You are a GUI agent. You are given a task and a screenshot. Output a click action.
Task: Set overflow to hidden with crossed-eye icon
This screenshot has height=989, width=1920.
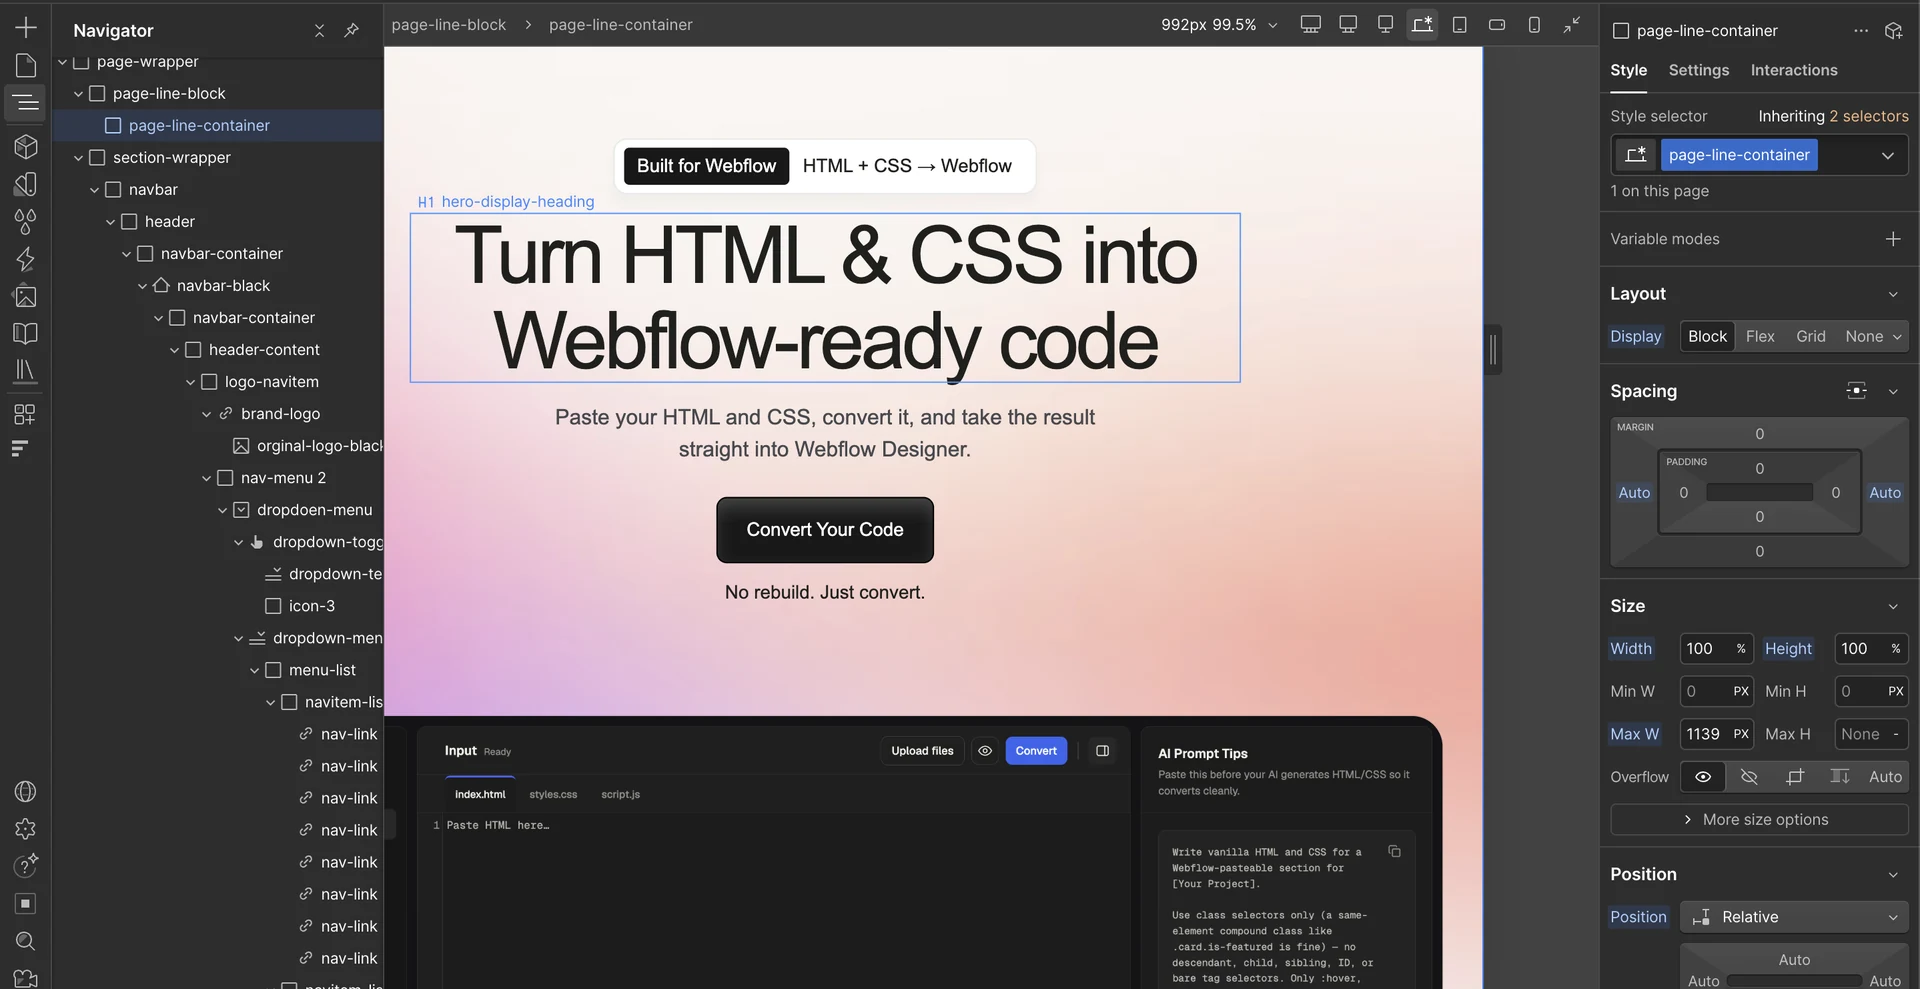pos(1749,777)
